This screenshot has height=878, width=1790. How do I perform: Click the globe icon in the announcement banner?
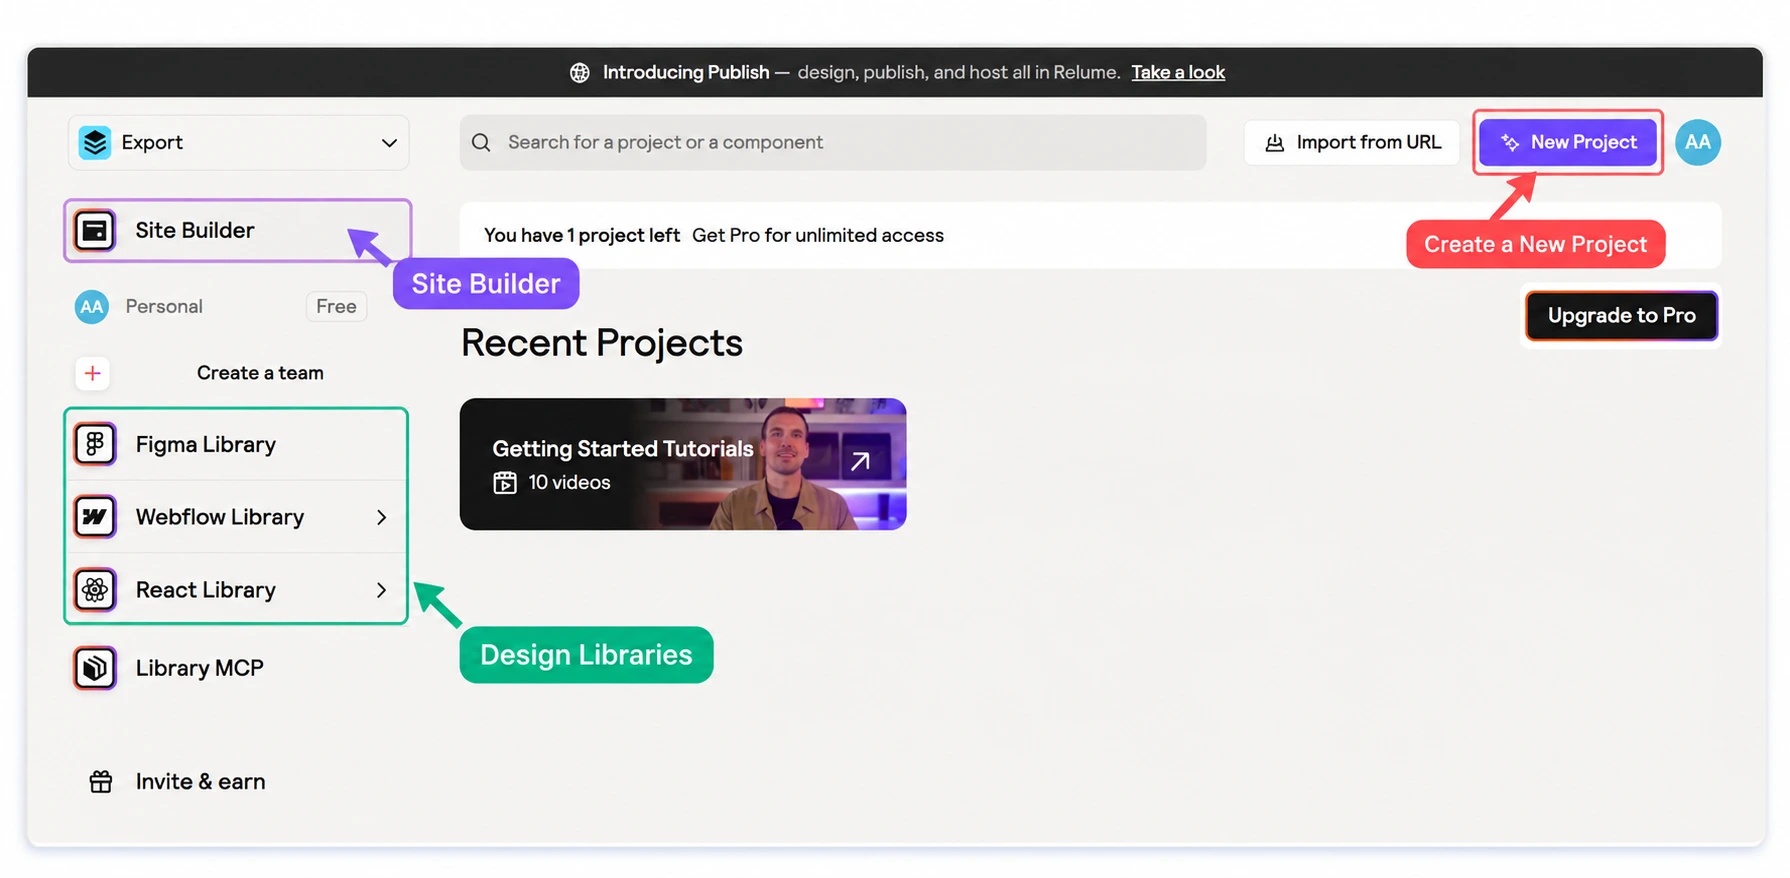[580, 73]
